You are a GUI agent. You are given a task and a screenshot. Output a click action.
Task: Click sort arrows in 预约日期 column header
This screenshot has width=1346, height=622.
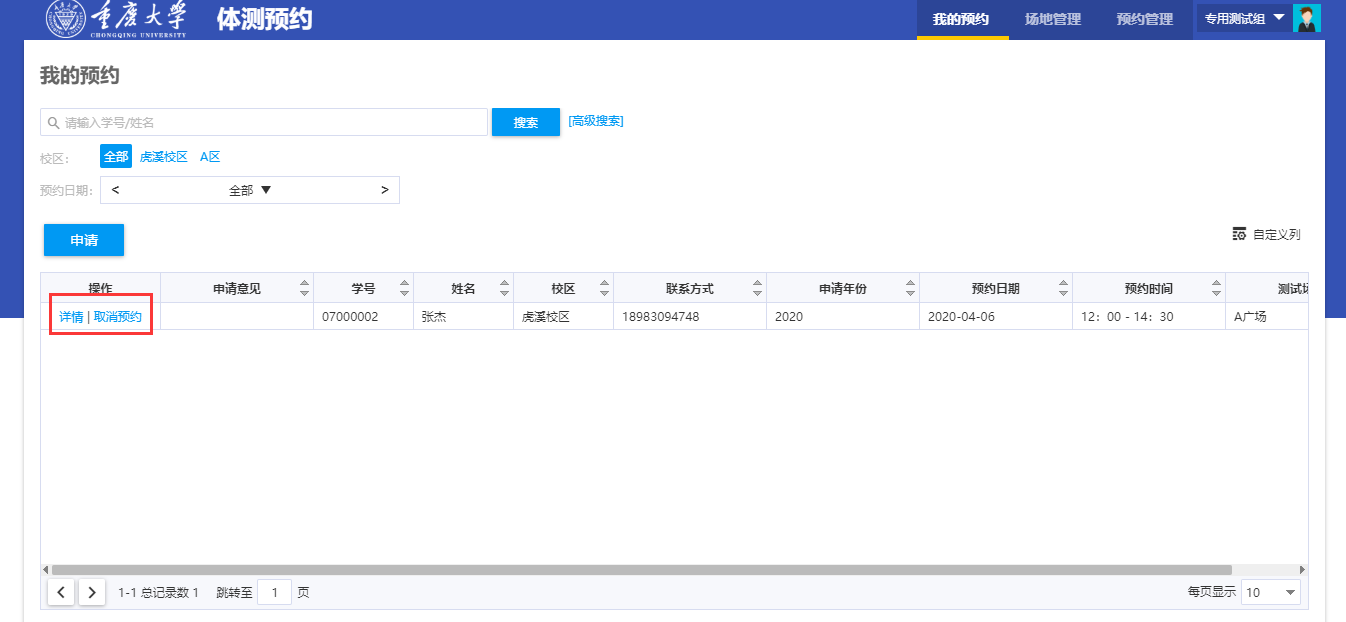pyautogui.click(x=1063, y=288)
